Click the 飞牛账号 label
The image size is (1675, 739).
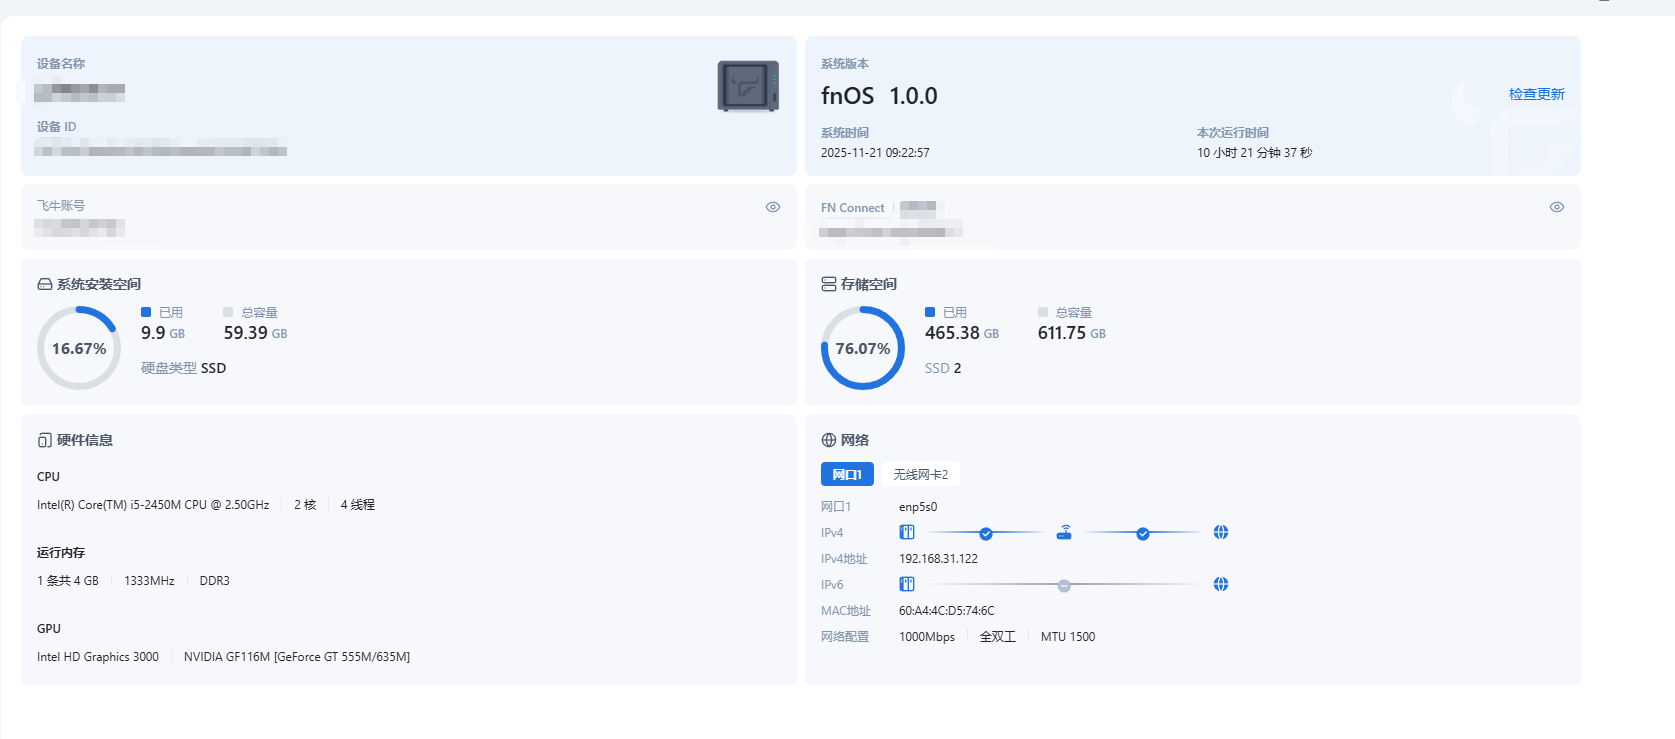[61, 206]
